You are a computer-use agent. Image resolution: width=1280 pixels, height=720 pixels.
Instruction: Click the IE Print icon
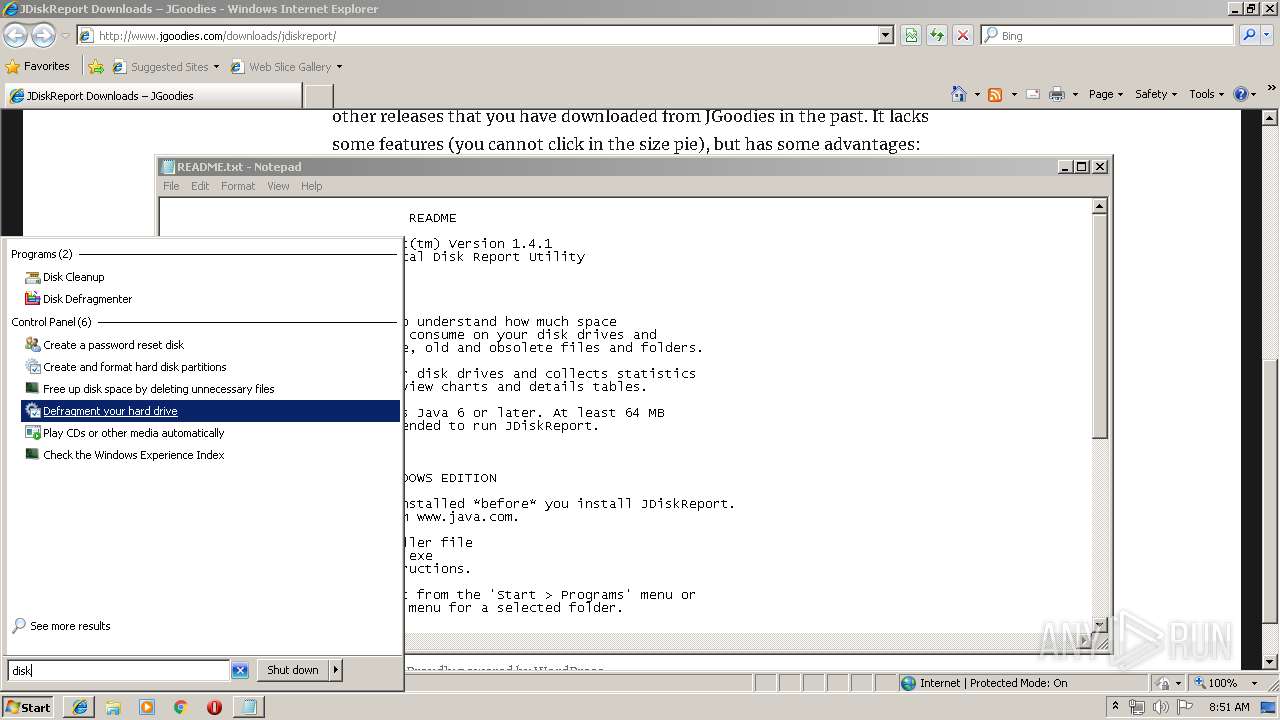tap(1057, 94)
